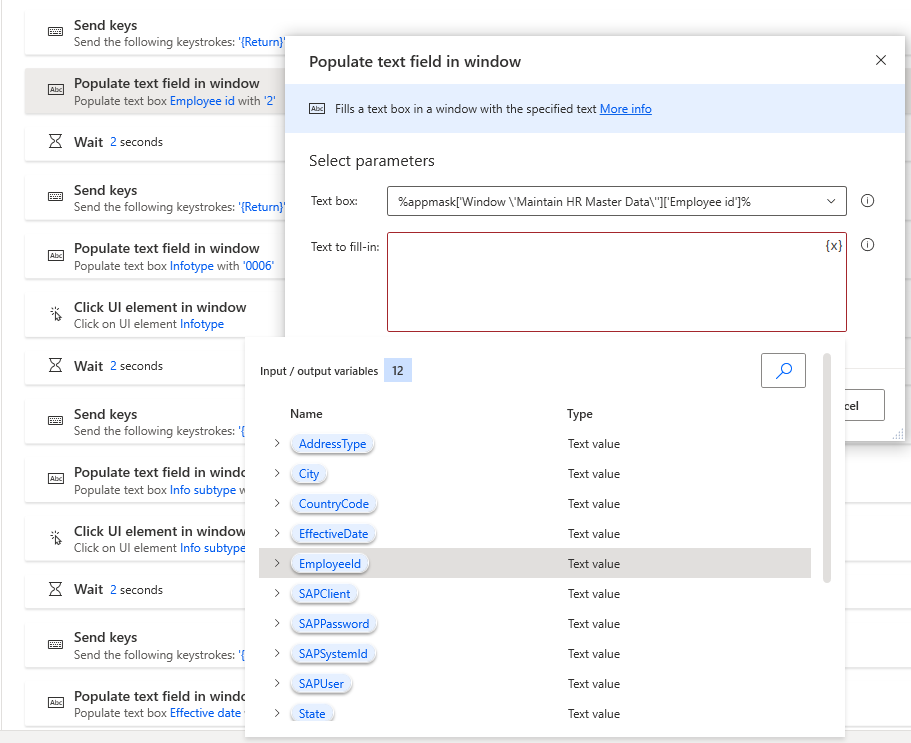Show info tooltip for Text box field

pyautogui.click(x=867, y=201)
